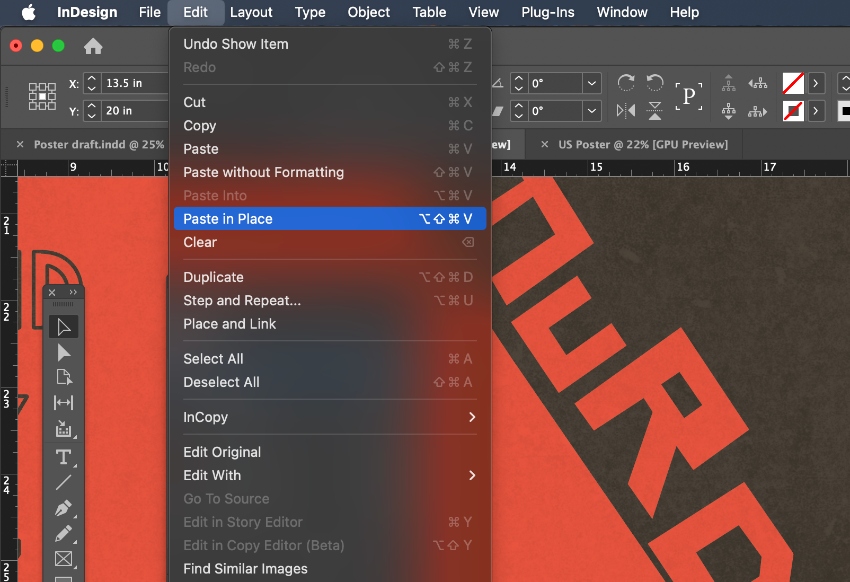
Task: Choose Clear from Edit menu
Action: 330,242
